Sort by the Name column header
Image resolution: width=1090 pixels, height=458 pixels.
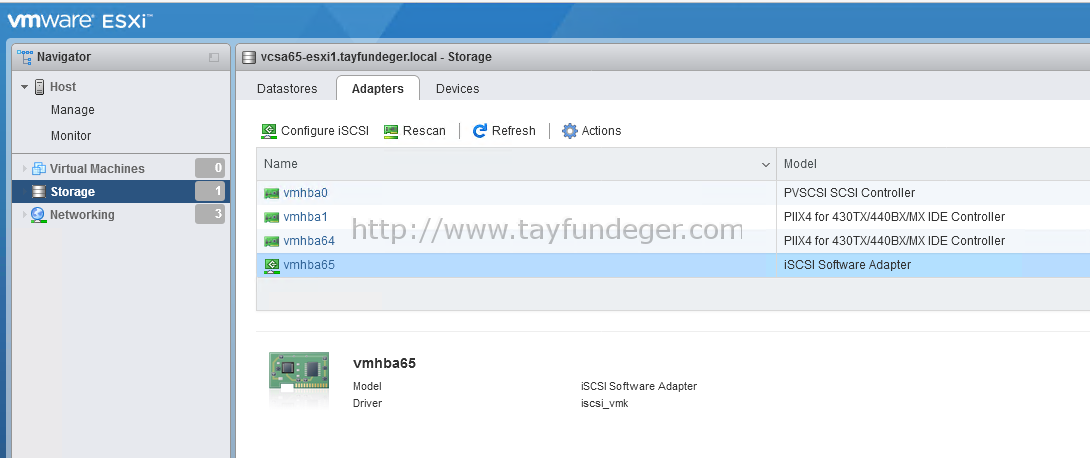pos(516,164)
